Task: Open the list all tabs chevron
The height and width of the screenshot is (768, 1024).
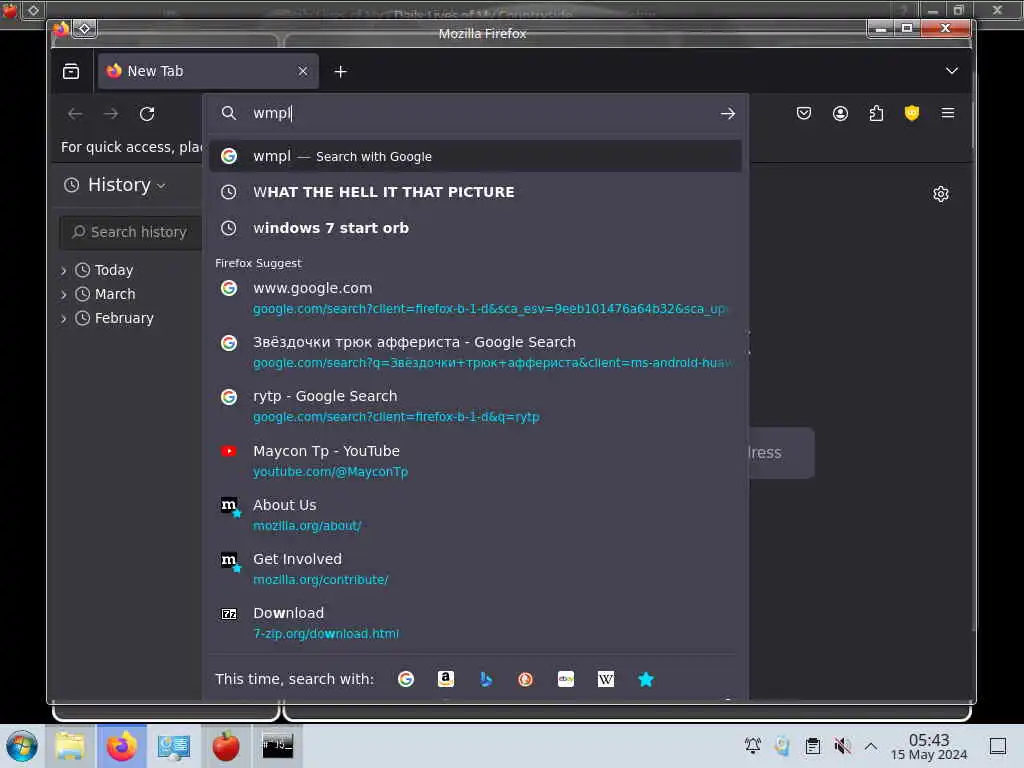Action: [x=952, y=71]
